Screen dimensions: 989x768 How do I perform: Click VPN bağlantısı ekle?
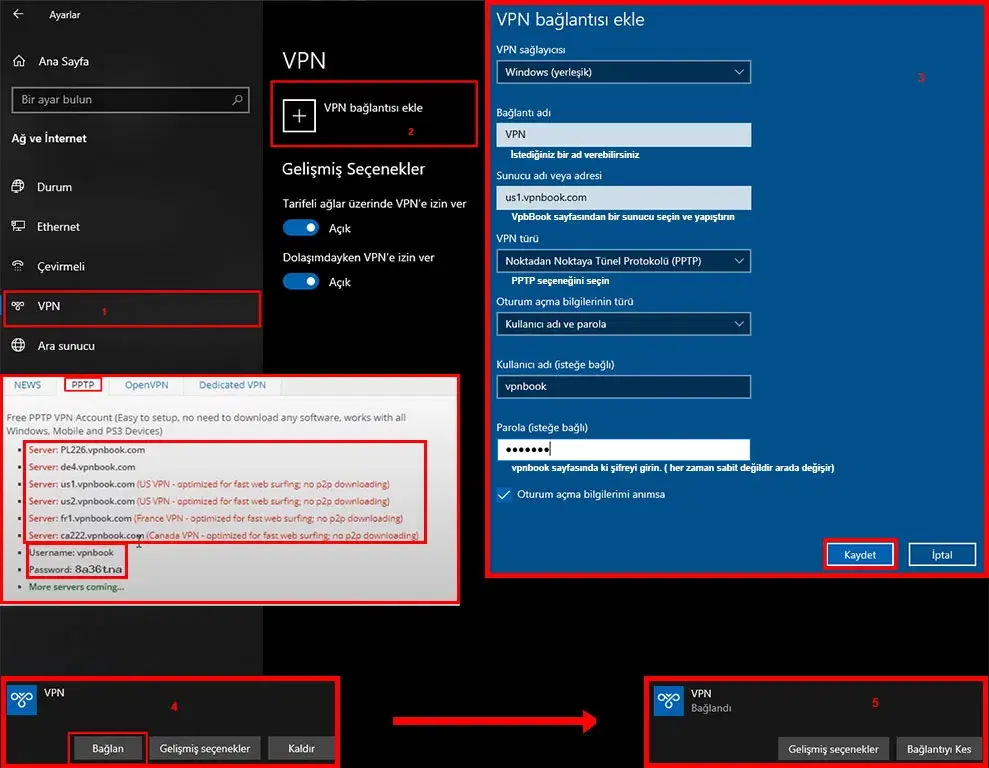(x=373, y=114)
